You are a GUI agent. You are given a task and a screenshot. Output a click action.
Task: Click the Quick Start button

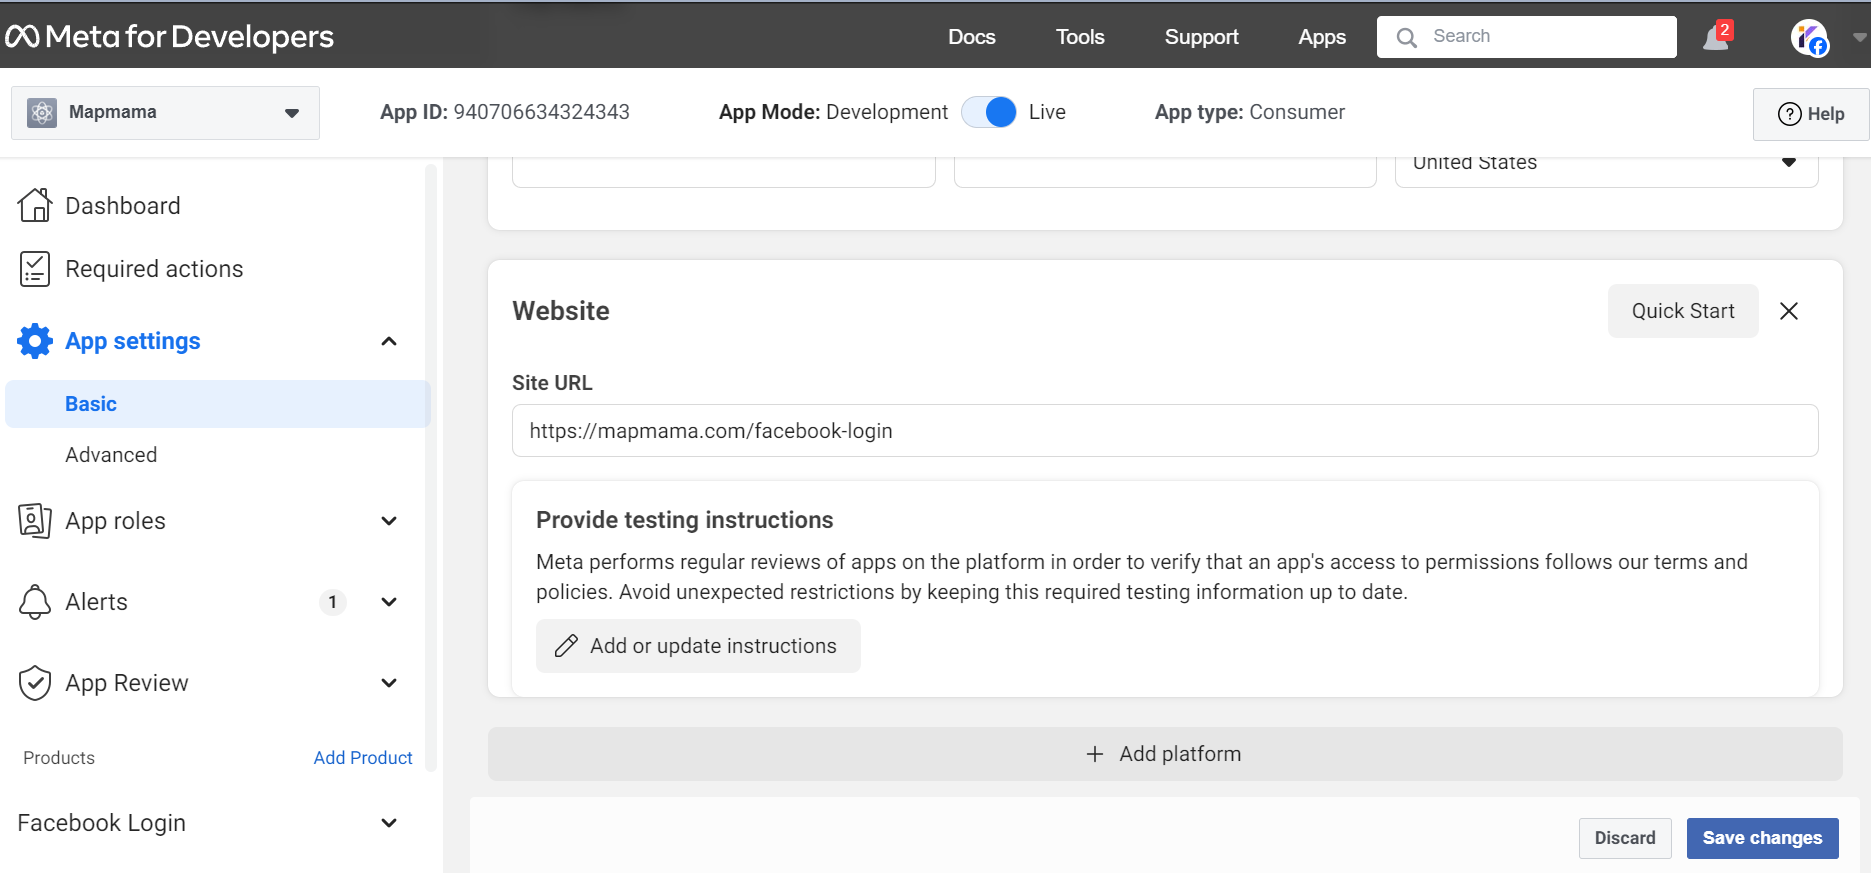click(1683, 311)
